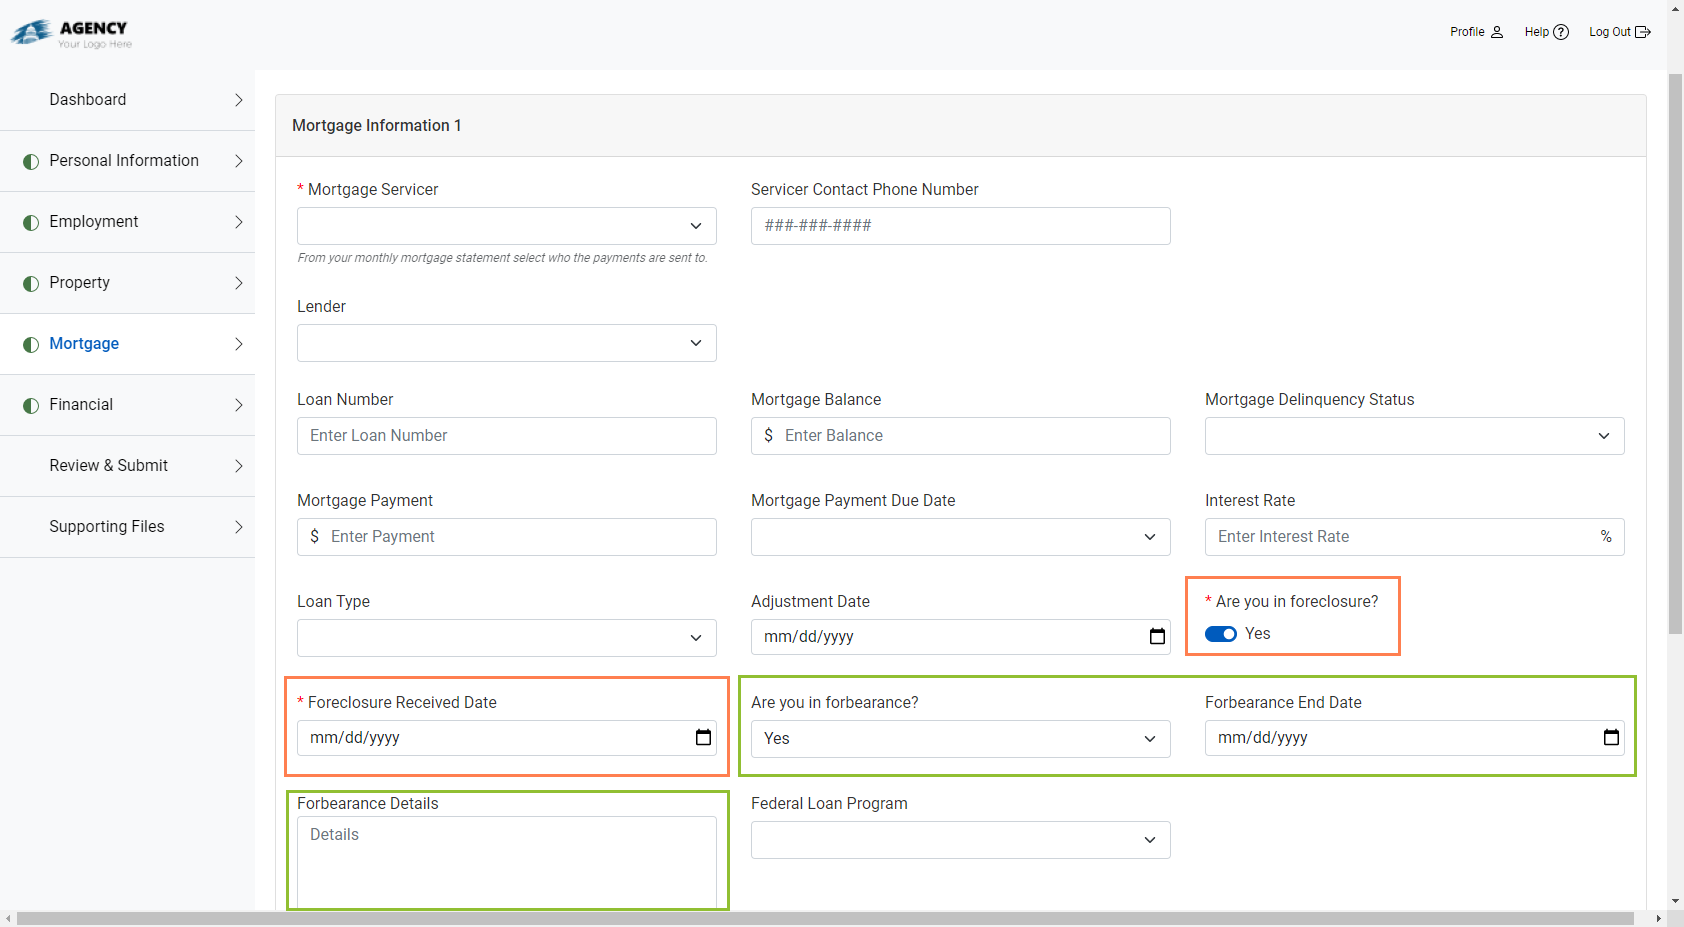Open Forbearance End Date calendar icon
This screenshot has width=1684, height=927.
coord(1611,738)
